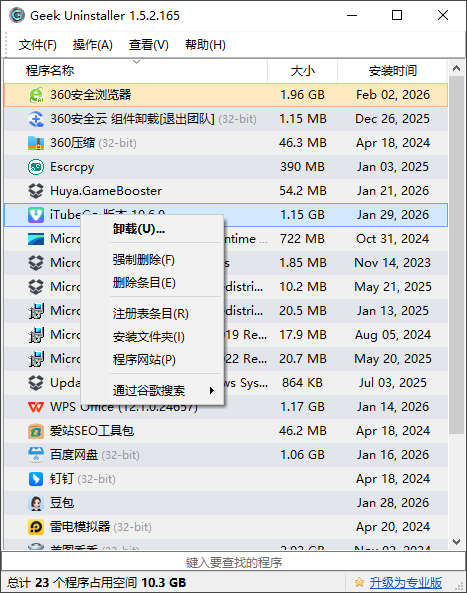Click the 钉钉 icon
The width and height of the screenshot is (467, 593).
(36, 479)
